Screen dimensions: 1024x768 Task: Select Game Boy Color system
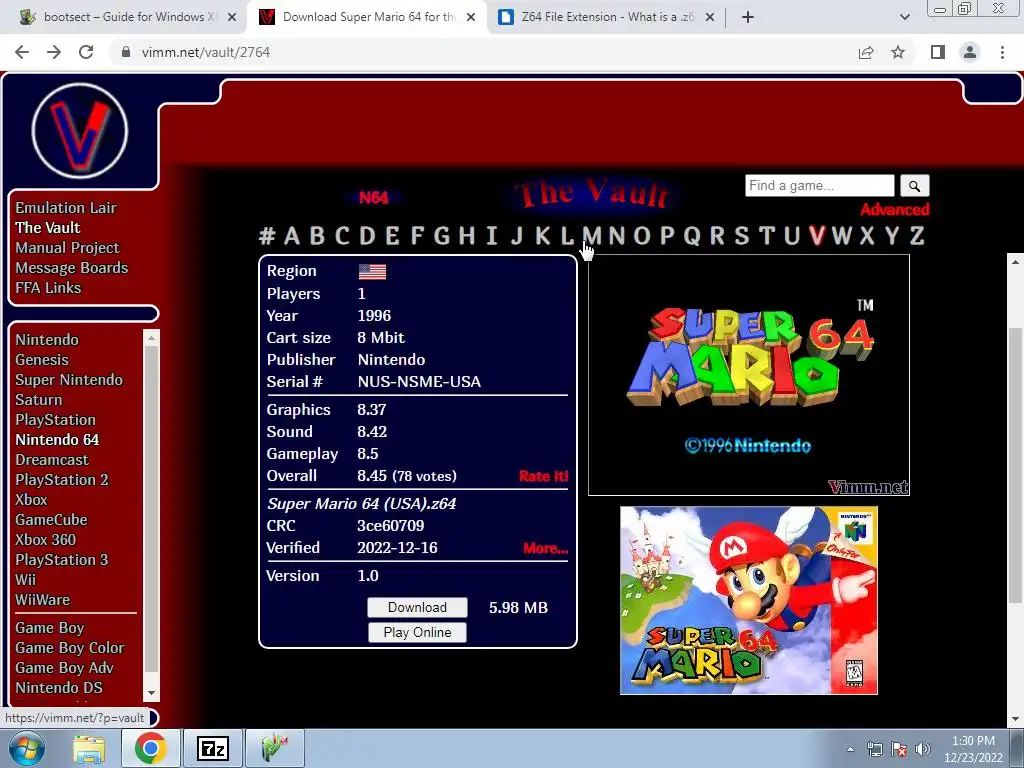pyautogui.click(x=70, y=648)
